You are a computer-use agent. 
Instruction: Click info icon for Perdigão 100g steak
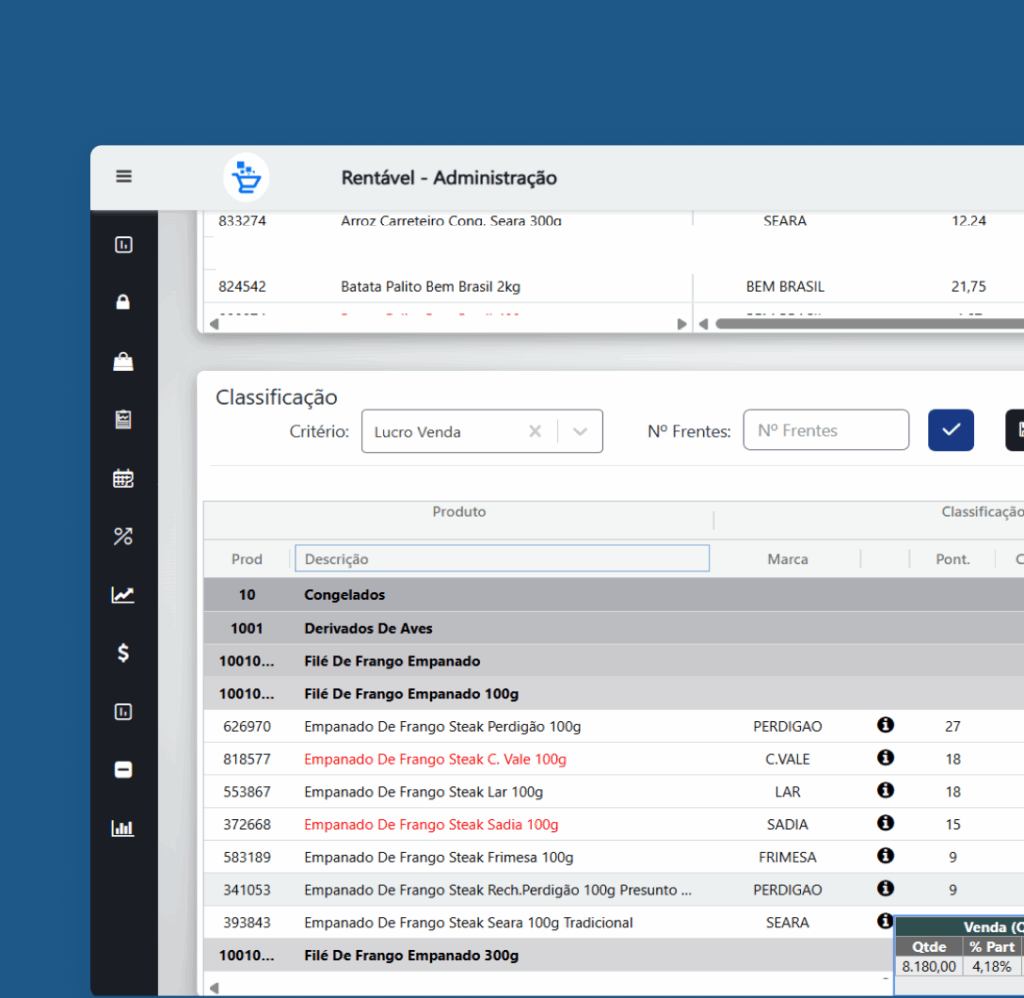pos(885,725)
